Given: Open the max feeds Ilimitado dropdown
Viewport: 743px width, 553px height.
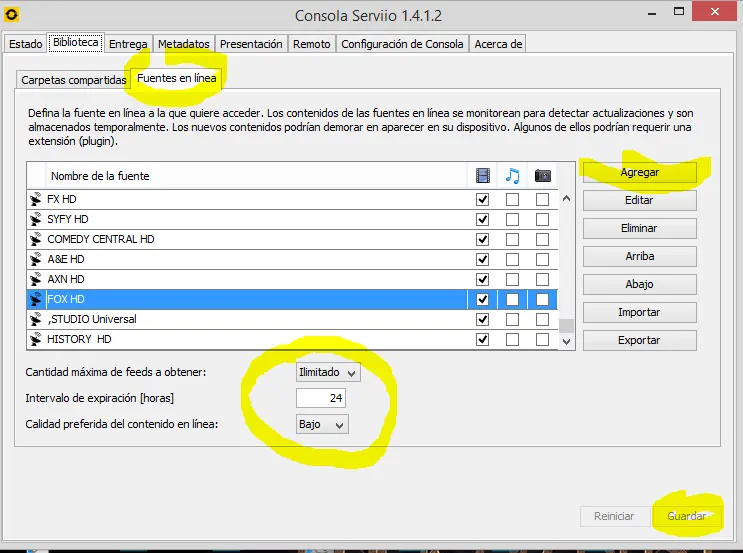Looking at the screenshot, I should 328,372.
